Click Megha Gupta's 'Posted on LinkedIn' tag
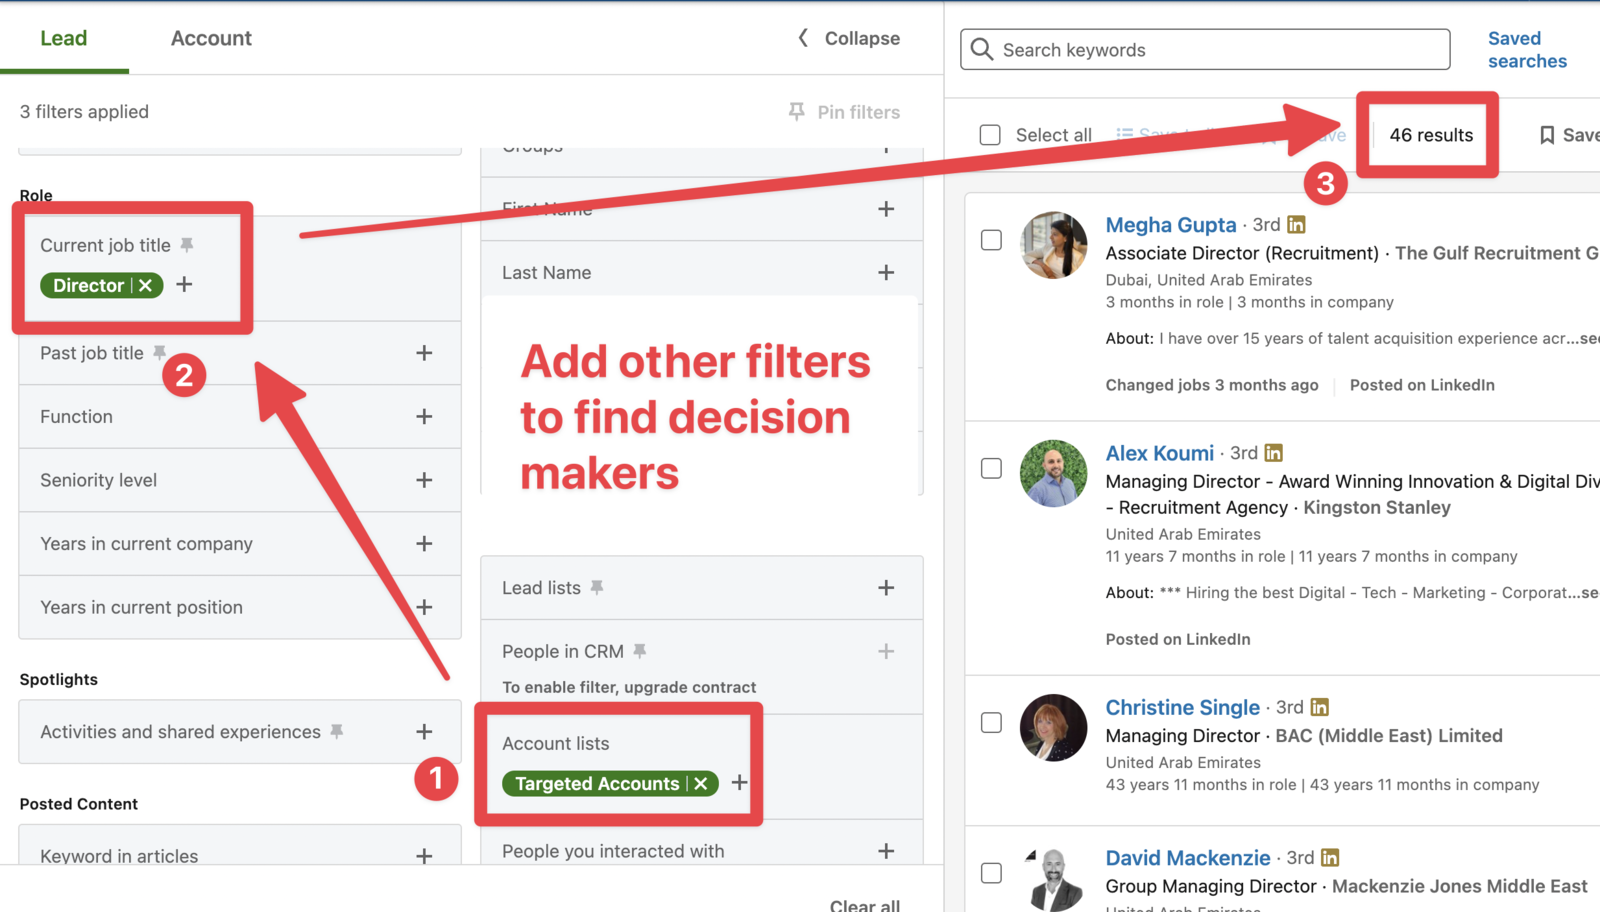The width and height of the screenshot is (1600, 912). click(x=1422, y=385)
